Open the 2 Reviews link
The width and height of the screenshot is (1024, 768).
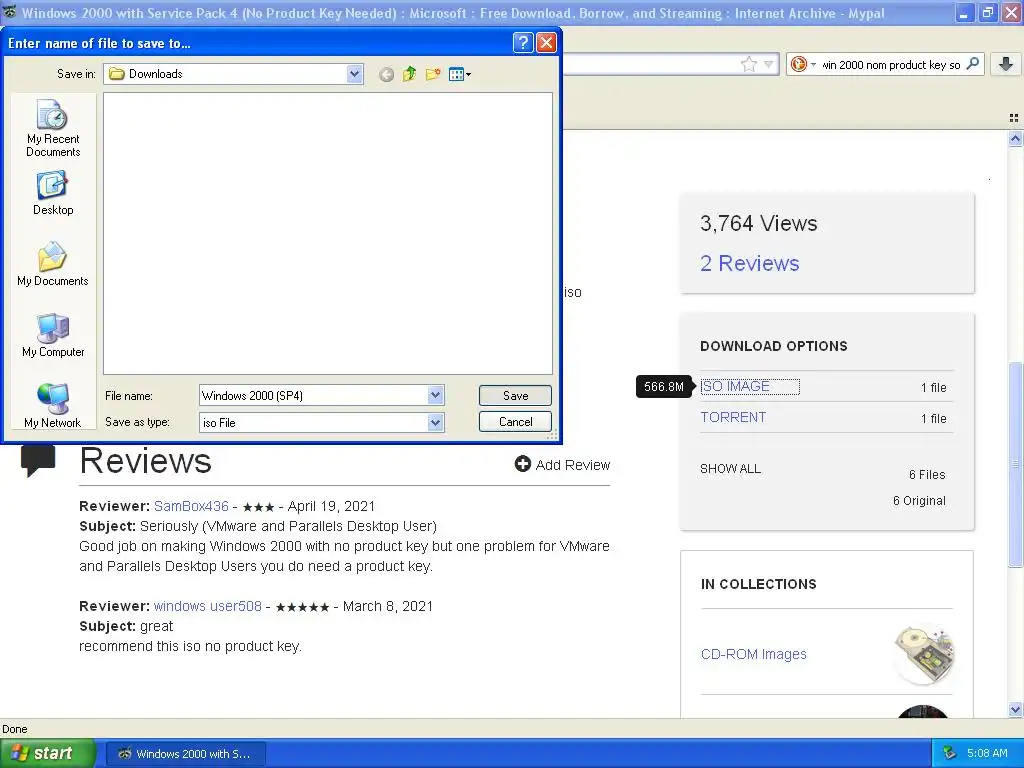tap(750, 263)
